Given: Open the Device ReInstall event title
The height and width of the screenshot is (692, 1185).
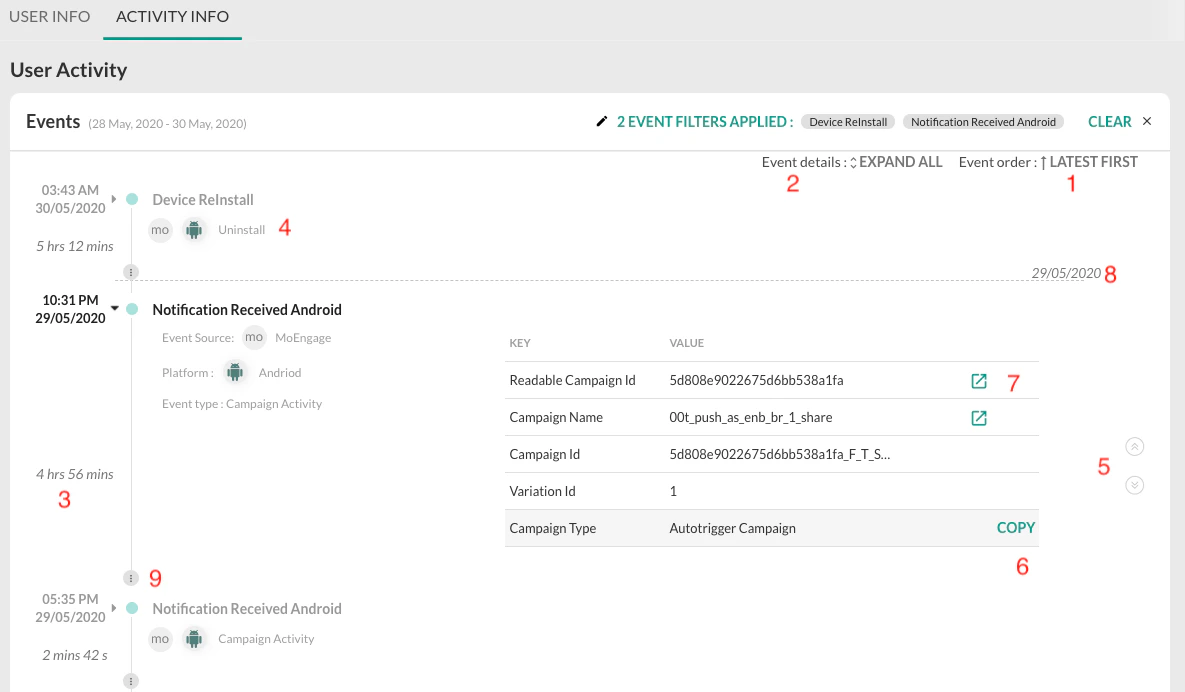Looking at the screenshot, I should point(203,199).
